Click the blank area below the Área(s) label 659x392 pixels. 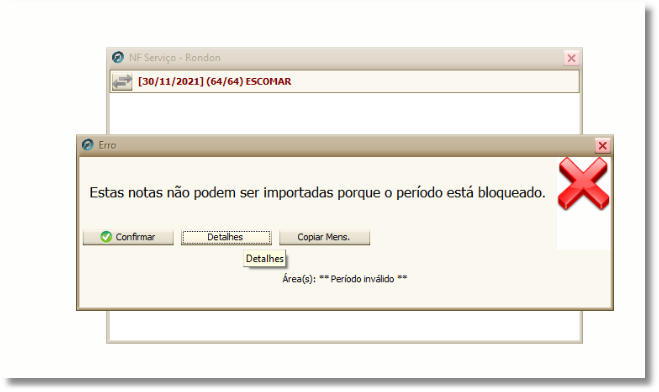pyautogui.click(x=345, y=296)
